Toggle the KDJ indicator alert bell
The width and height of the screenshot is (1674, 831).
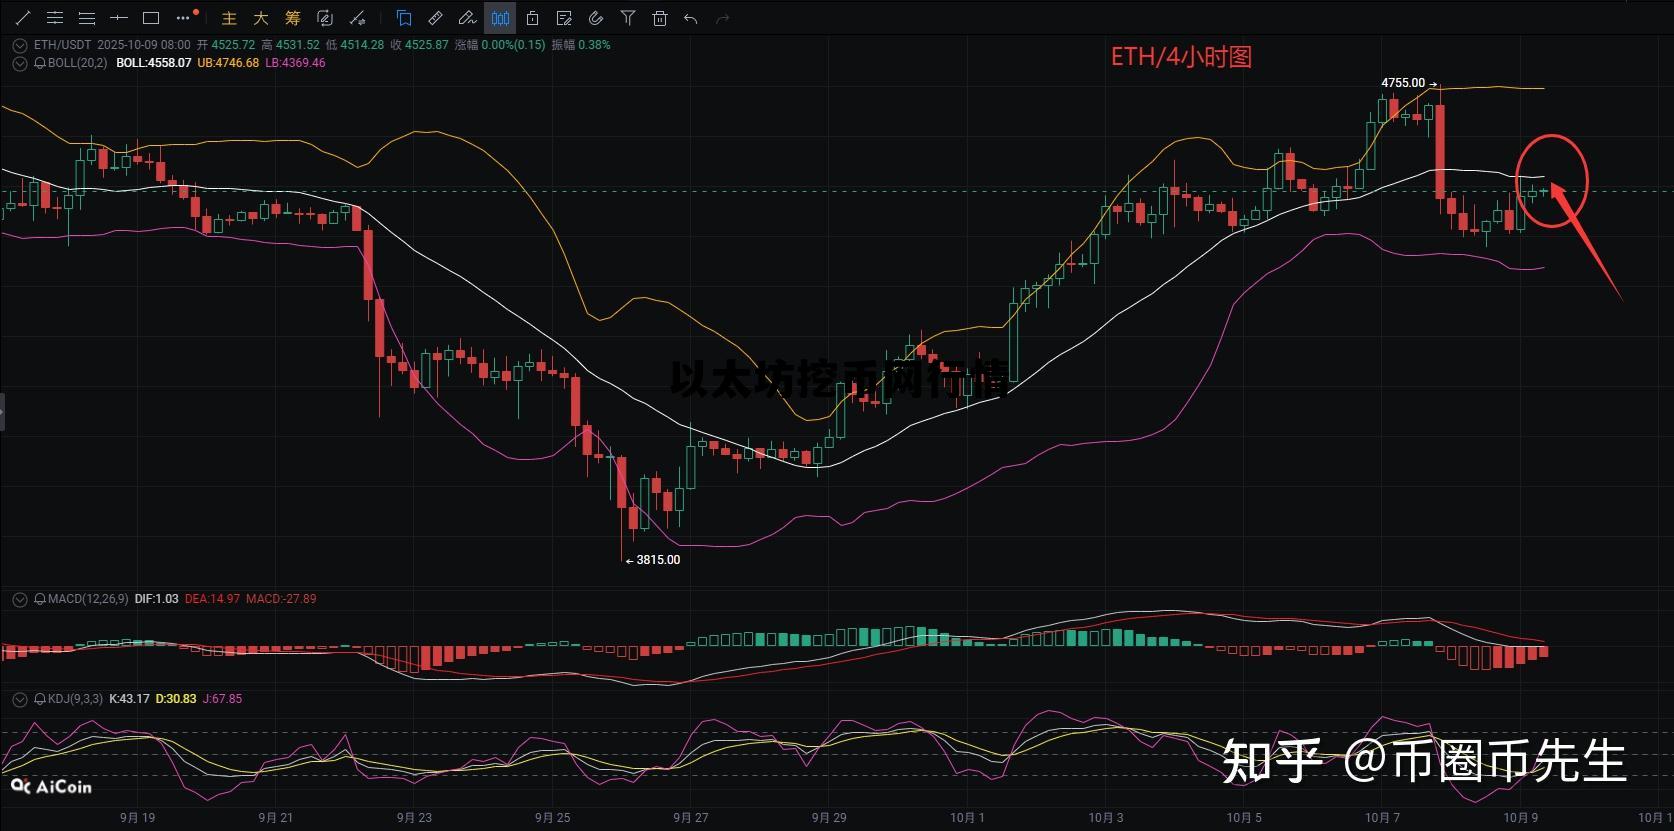[40, 699]
